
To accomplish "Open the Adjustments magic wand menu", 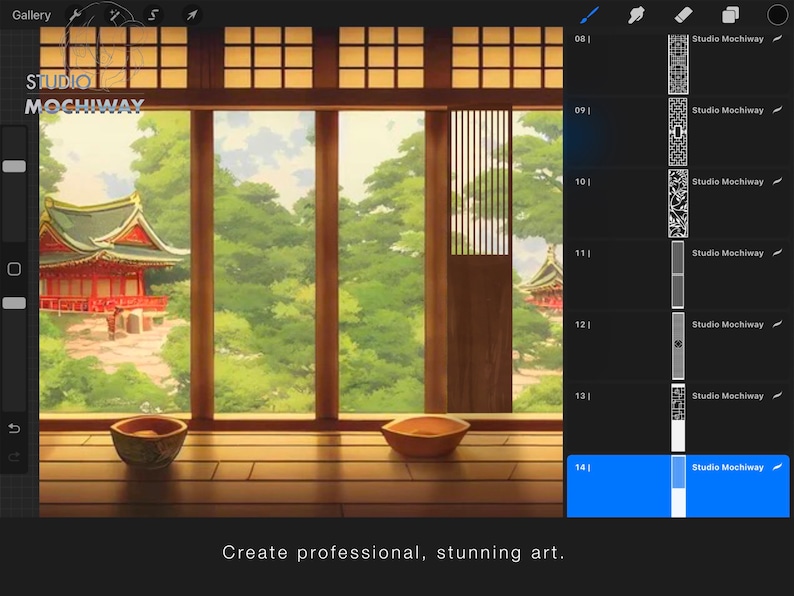I will point(114,15).
